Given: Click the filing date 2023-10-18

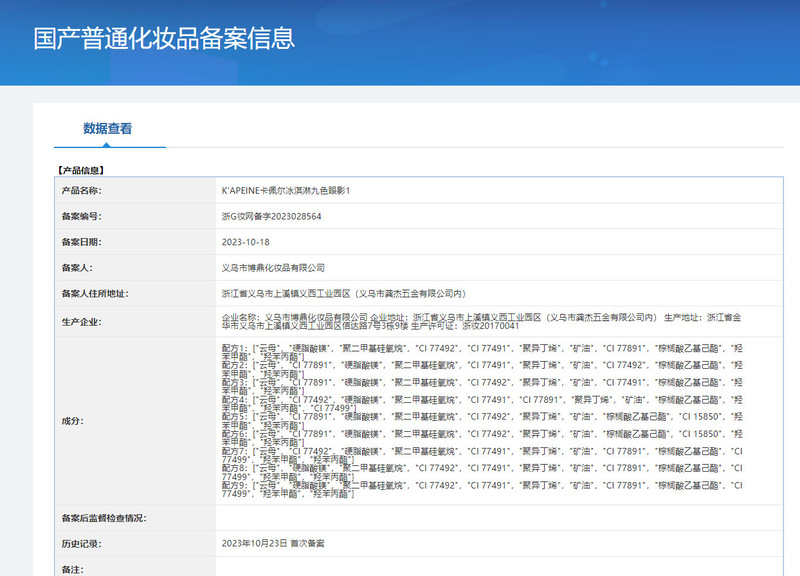Looking at the screenshot, I should point(245,242).
